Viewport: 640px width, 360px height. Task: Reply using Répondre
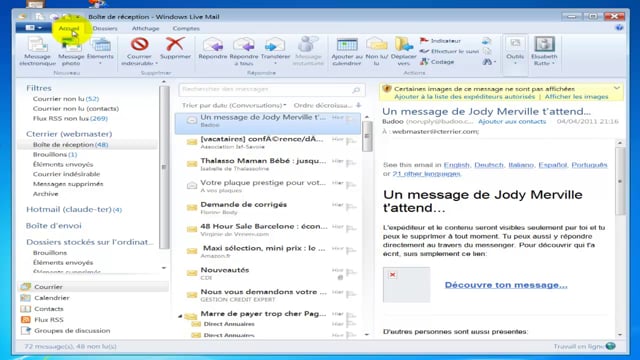point(213,49)
